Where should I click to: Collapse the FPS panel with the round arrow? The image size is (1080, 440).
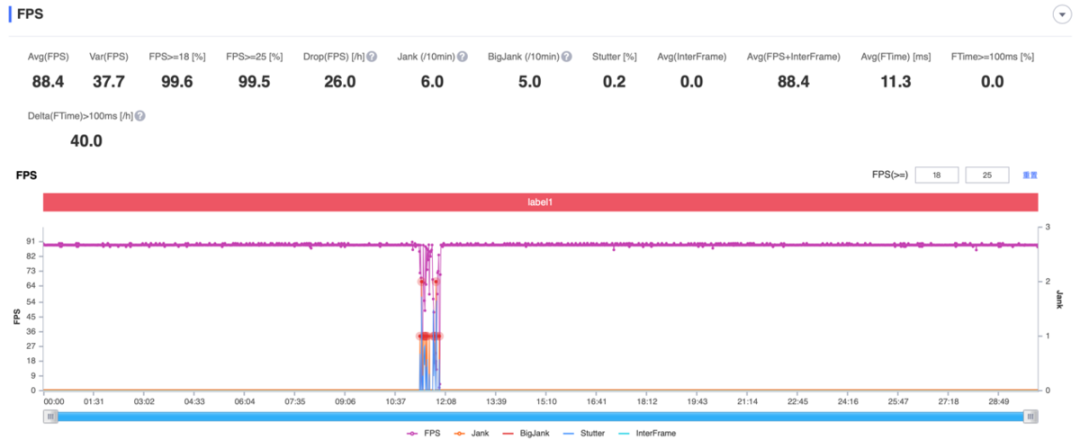[1061, 15]
